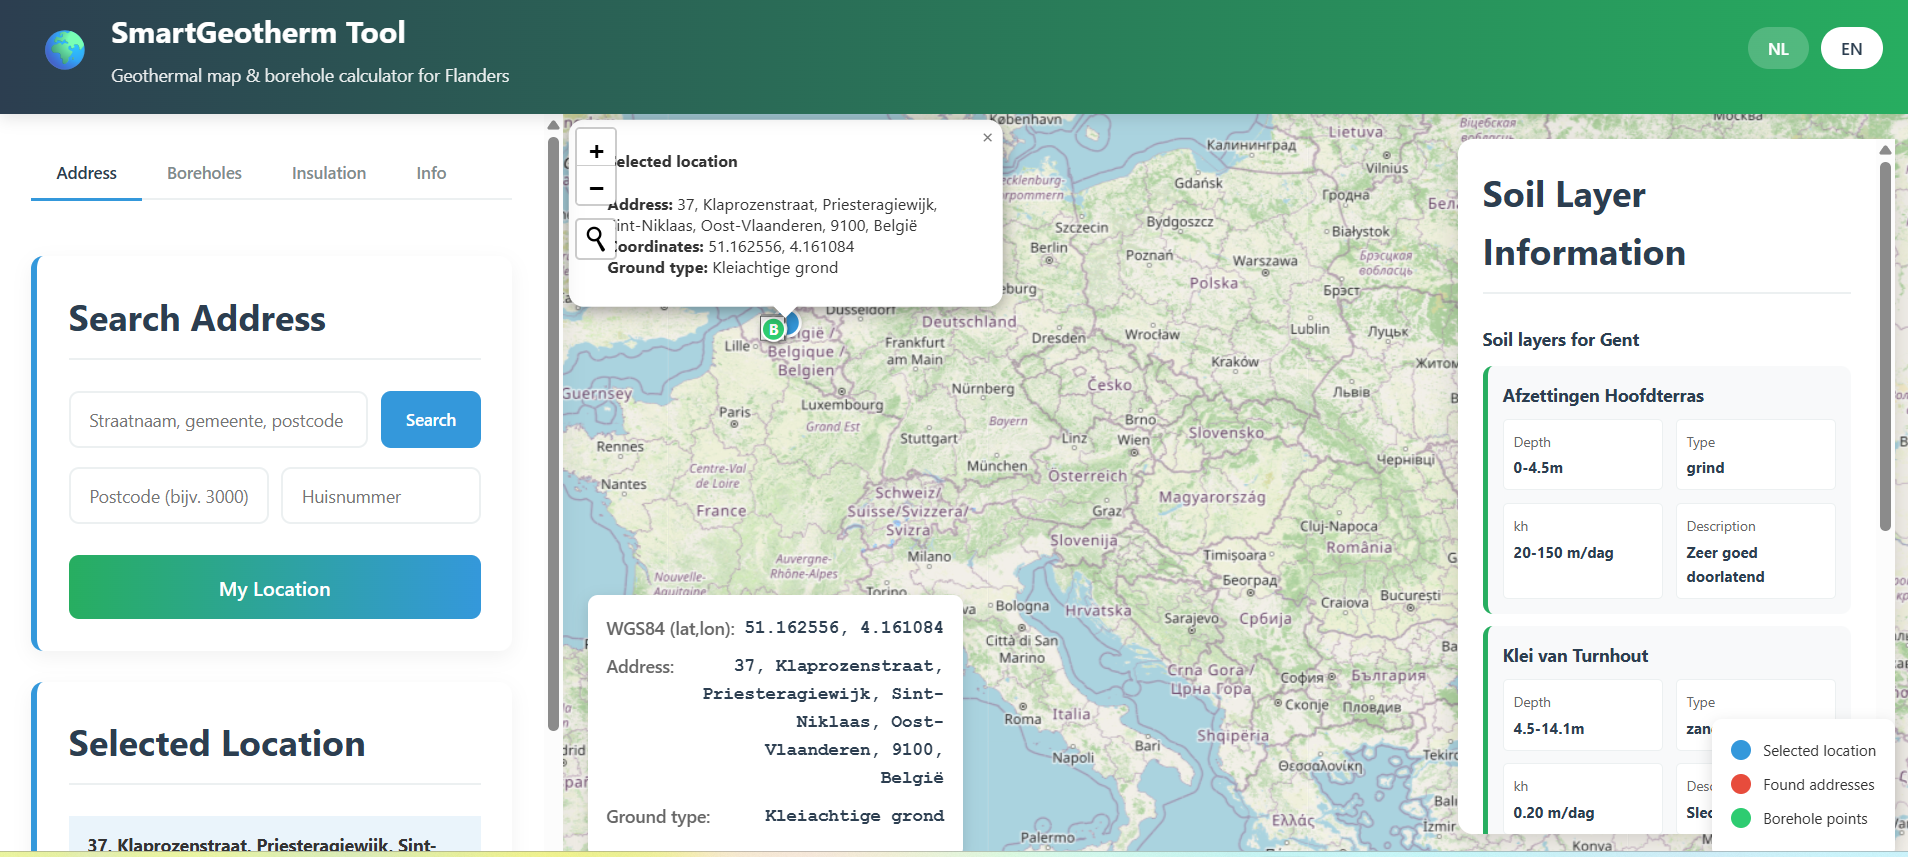Image resolution: width=1908 pixels, height=857 pixels.
Task: Click into the Postcode input field
Action: [x=169, y=496]
